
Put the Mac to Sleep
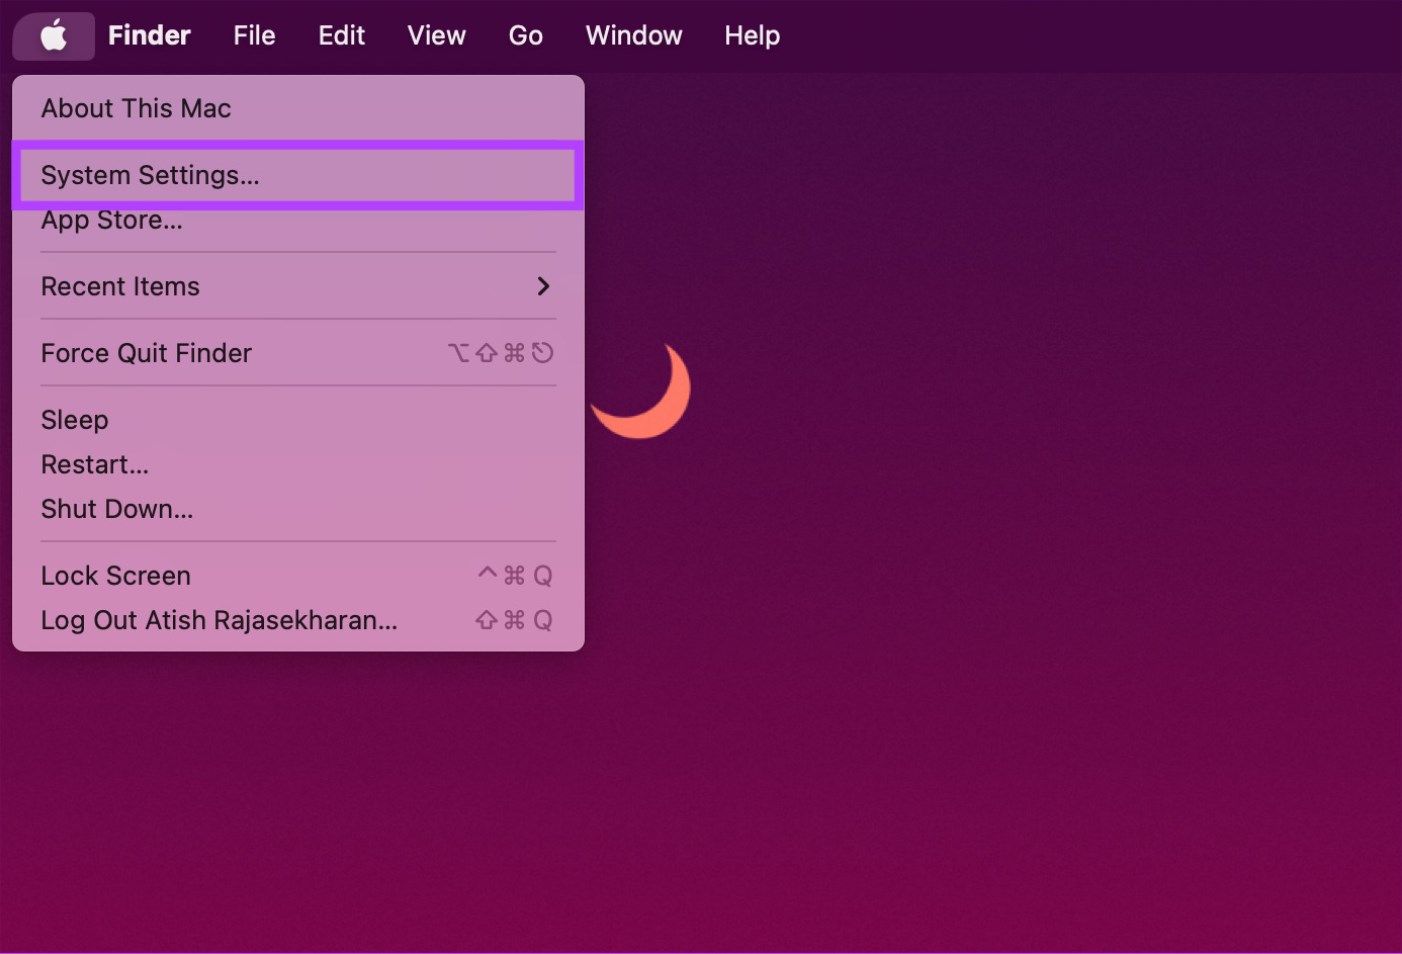[298, 420]
